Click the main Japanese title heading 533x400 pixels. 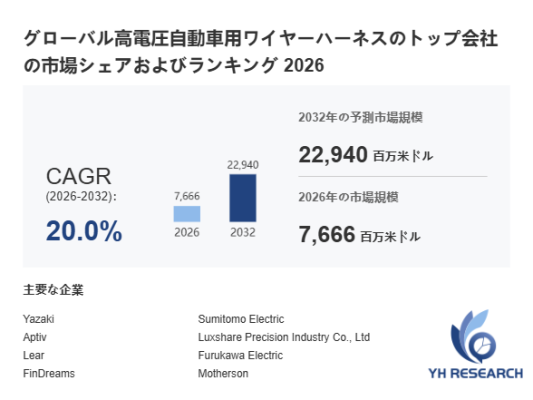[260, 52]
